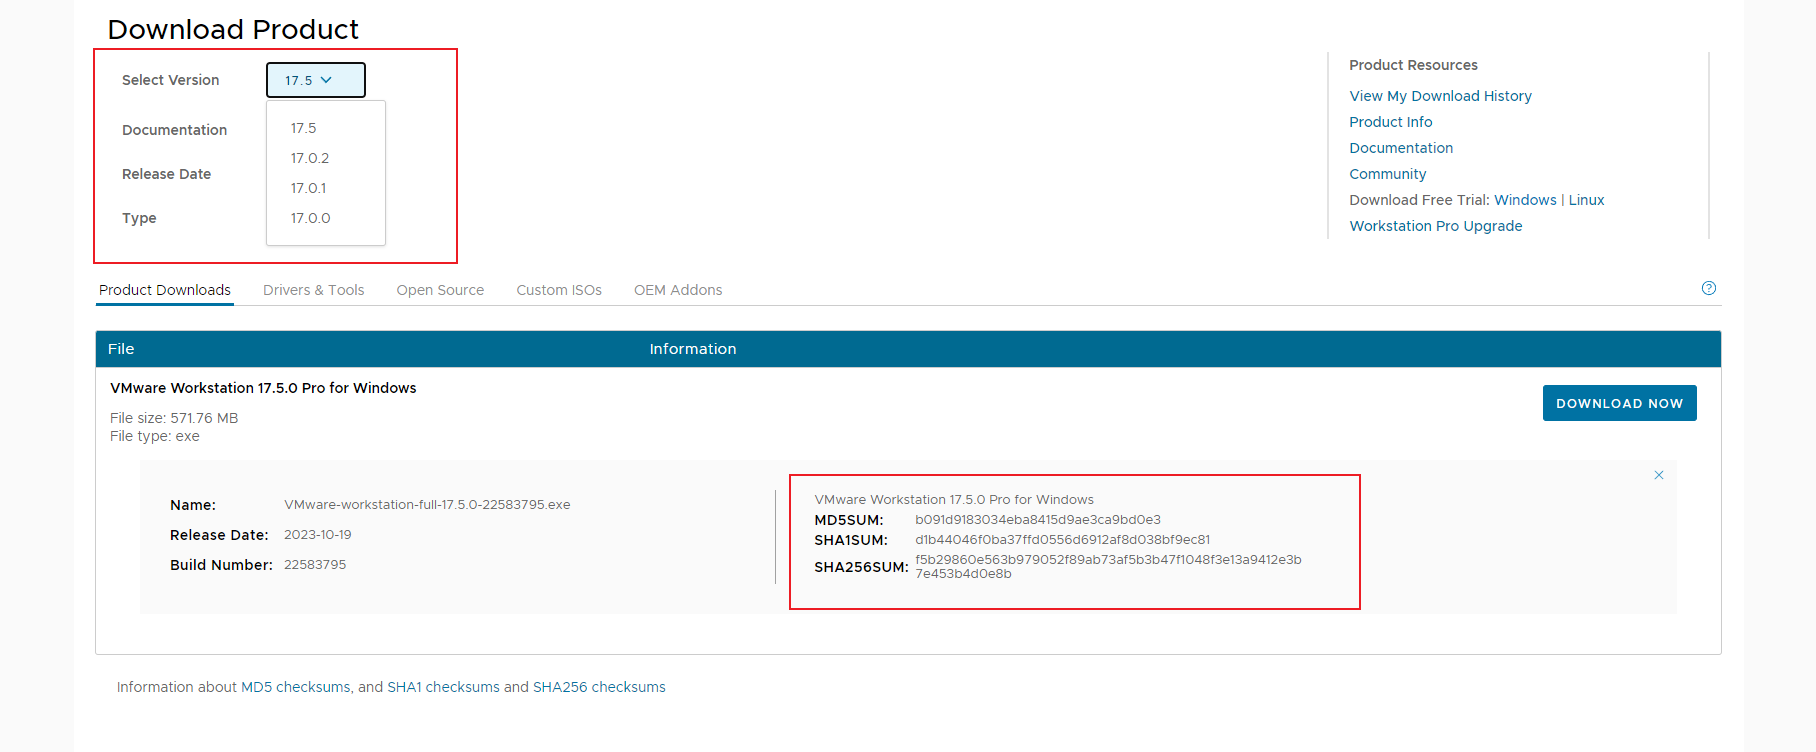Click the Download Product heading
Viewport: 1816px width, 752px height.
click(x=233, y=29)
